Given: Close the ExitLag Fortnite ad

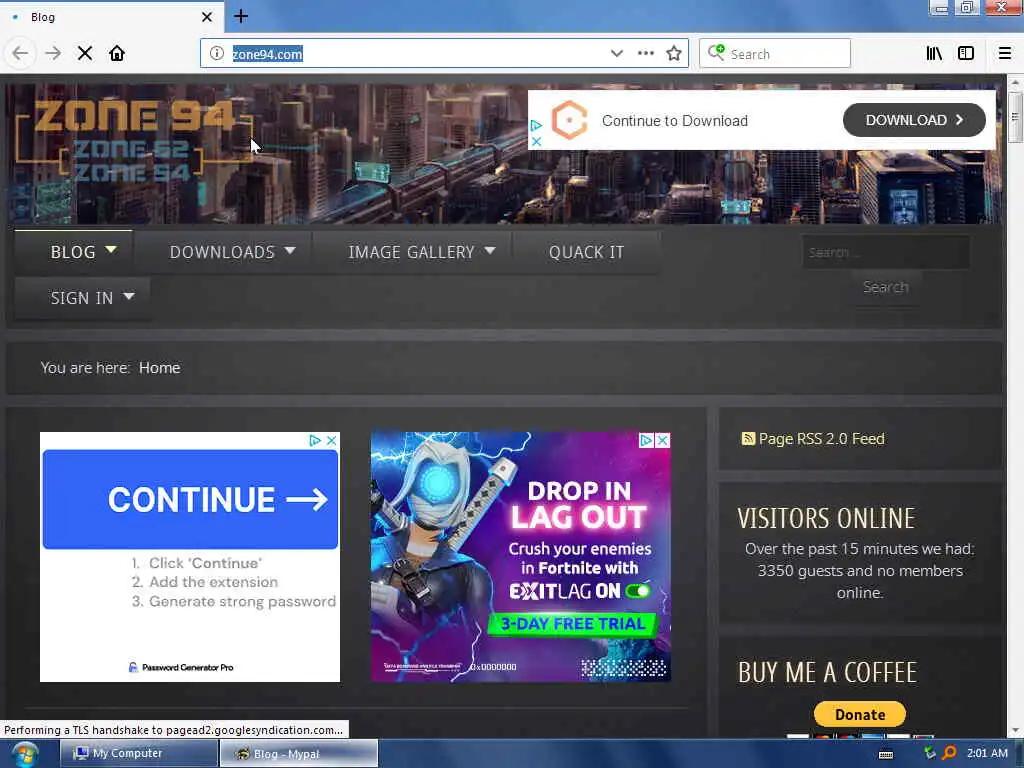Looking at the screenshot, I should coord(662,441).
